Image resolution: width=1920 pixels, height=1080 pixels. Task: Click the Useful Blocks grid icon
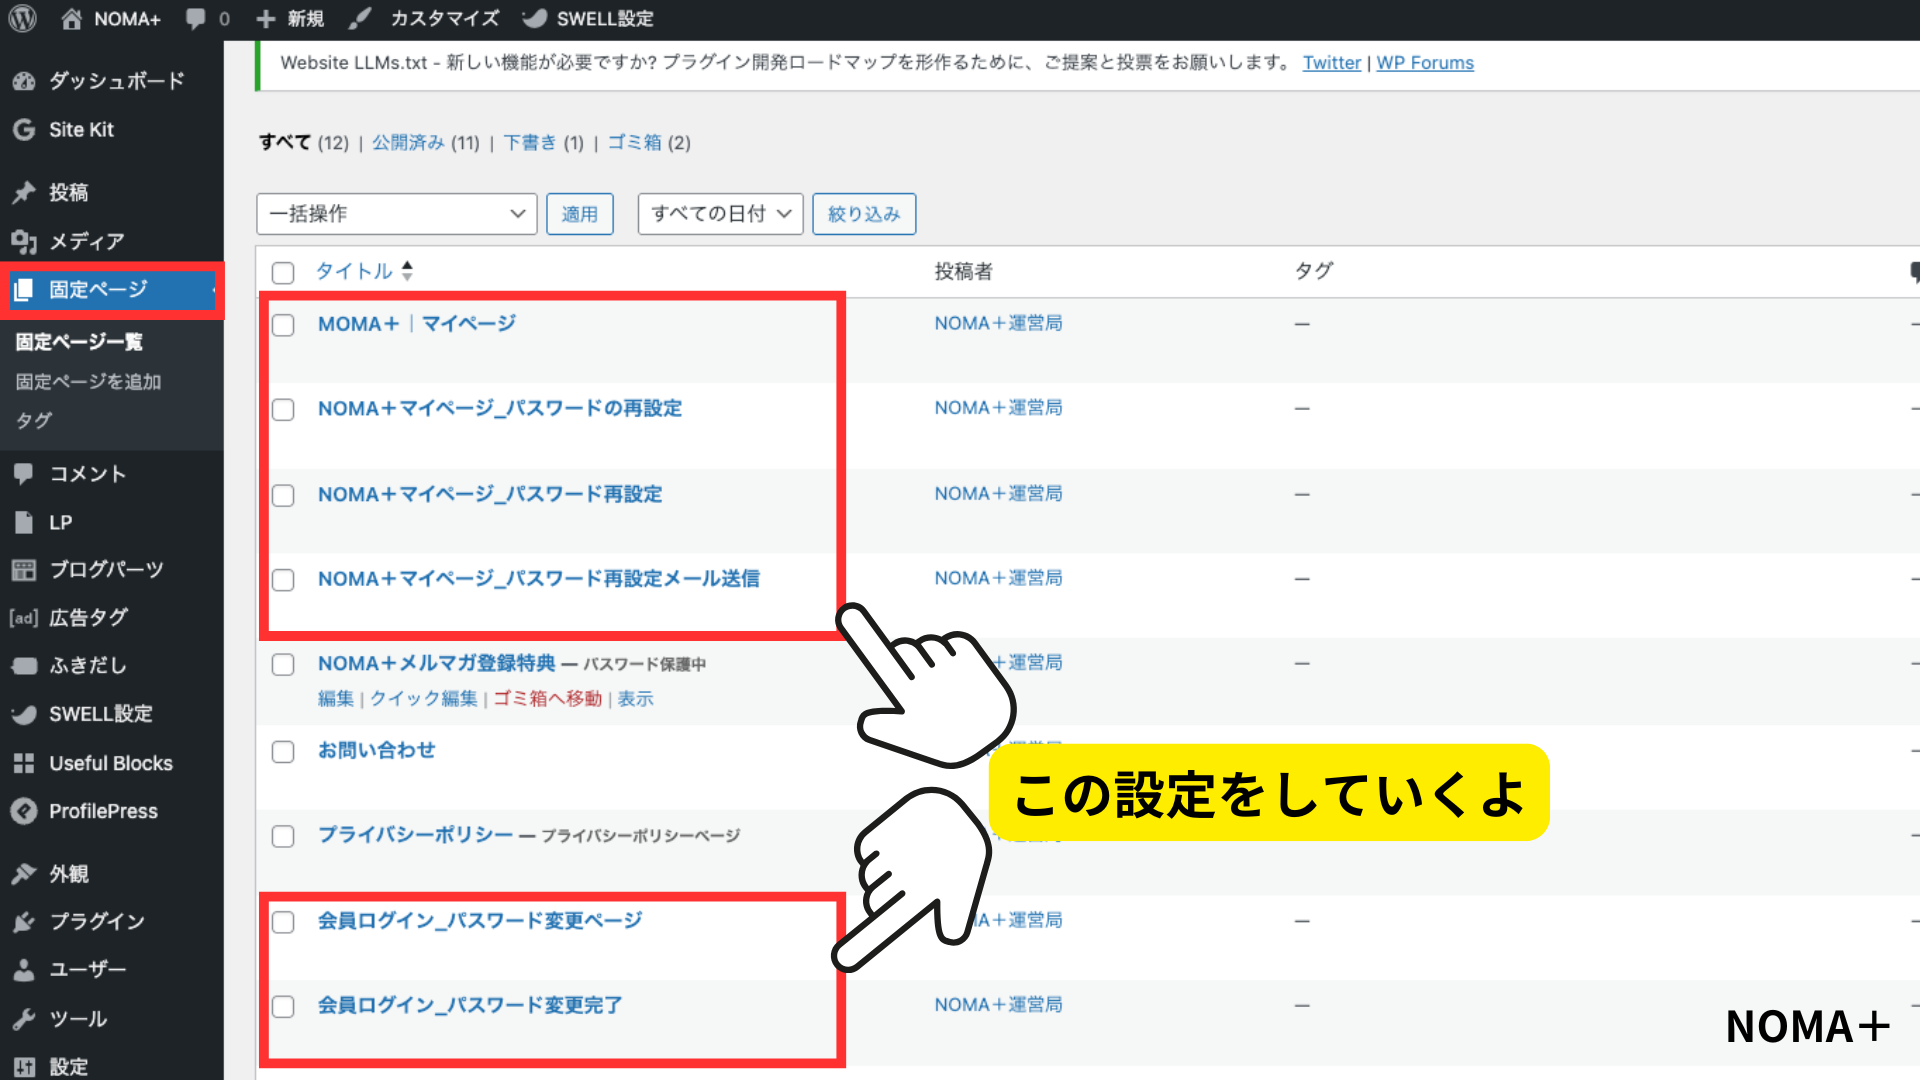tap(24, 763)
